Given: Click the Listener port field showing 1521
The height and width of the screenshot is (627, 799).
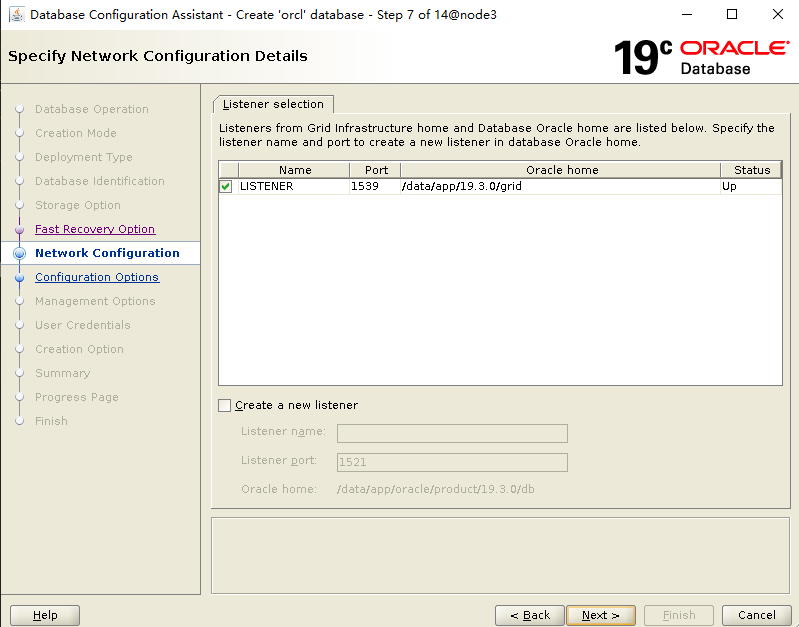Looking at the screenshot, I should [452, 462].
